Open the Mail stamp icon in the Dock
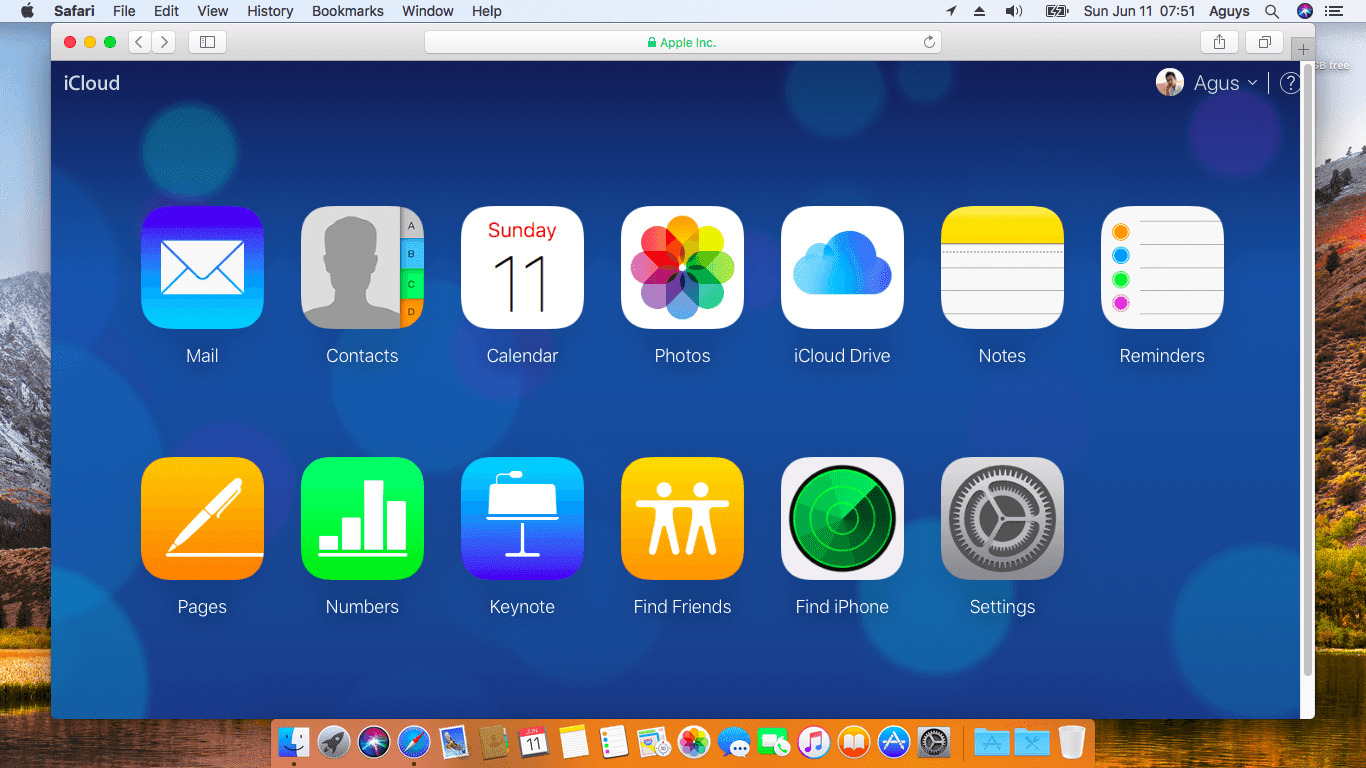The image size is (1366, 768). click(453, 742)
